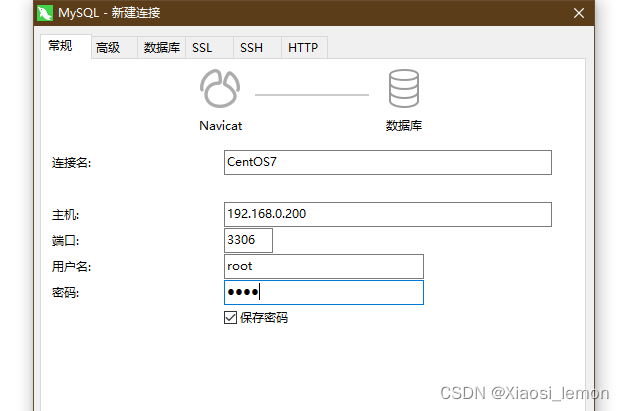The image size is (624, 411).
Task: Click the MySQL - 新建连接 window title
Action: point(109,13)
